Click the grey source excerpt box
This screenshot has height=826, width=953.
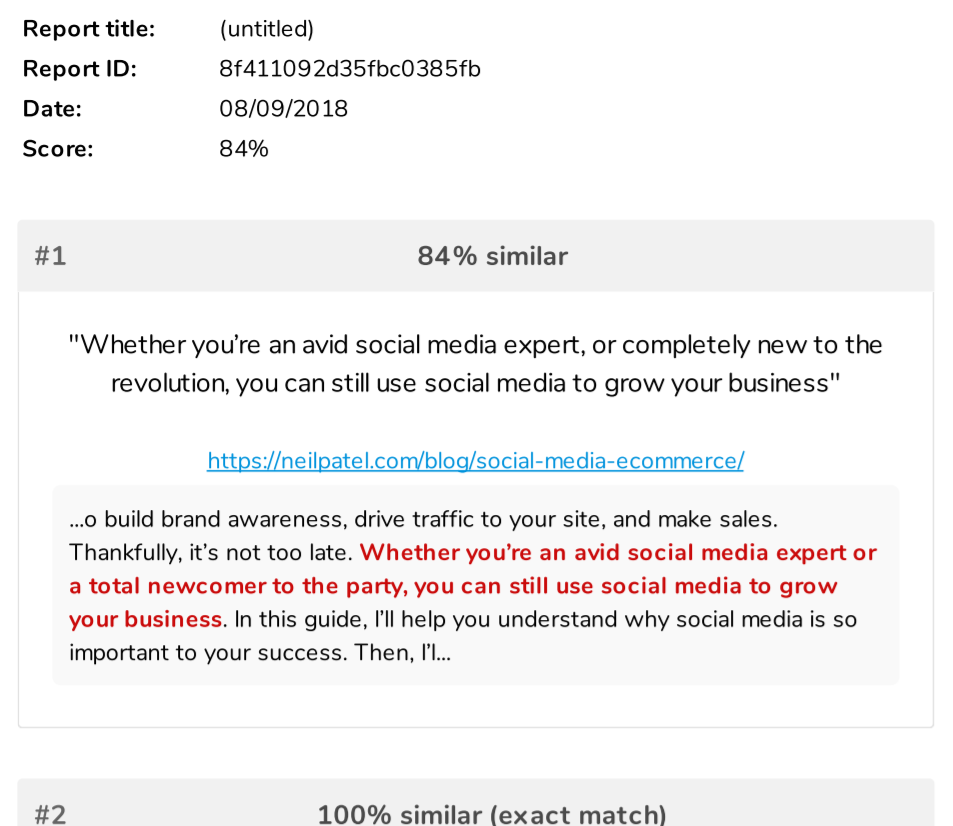(475, 585)
